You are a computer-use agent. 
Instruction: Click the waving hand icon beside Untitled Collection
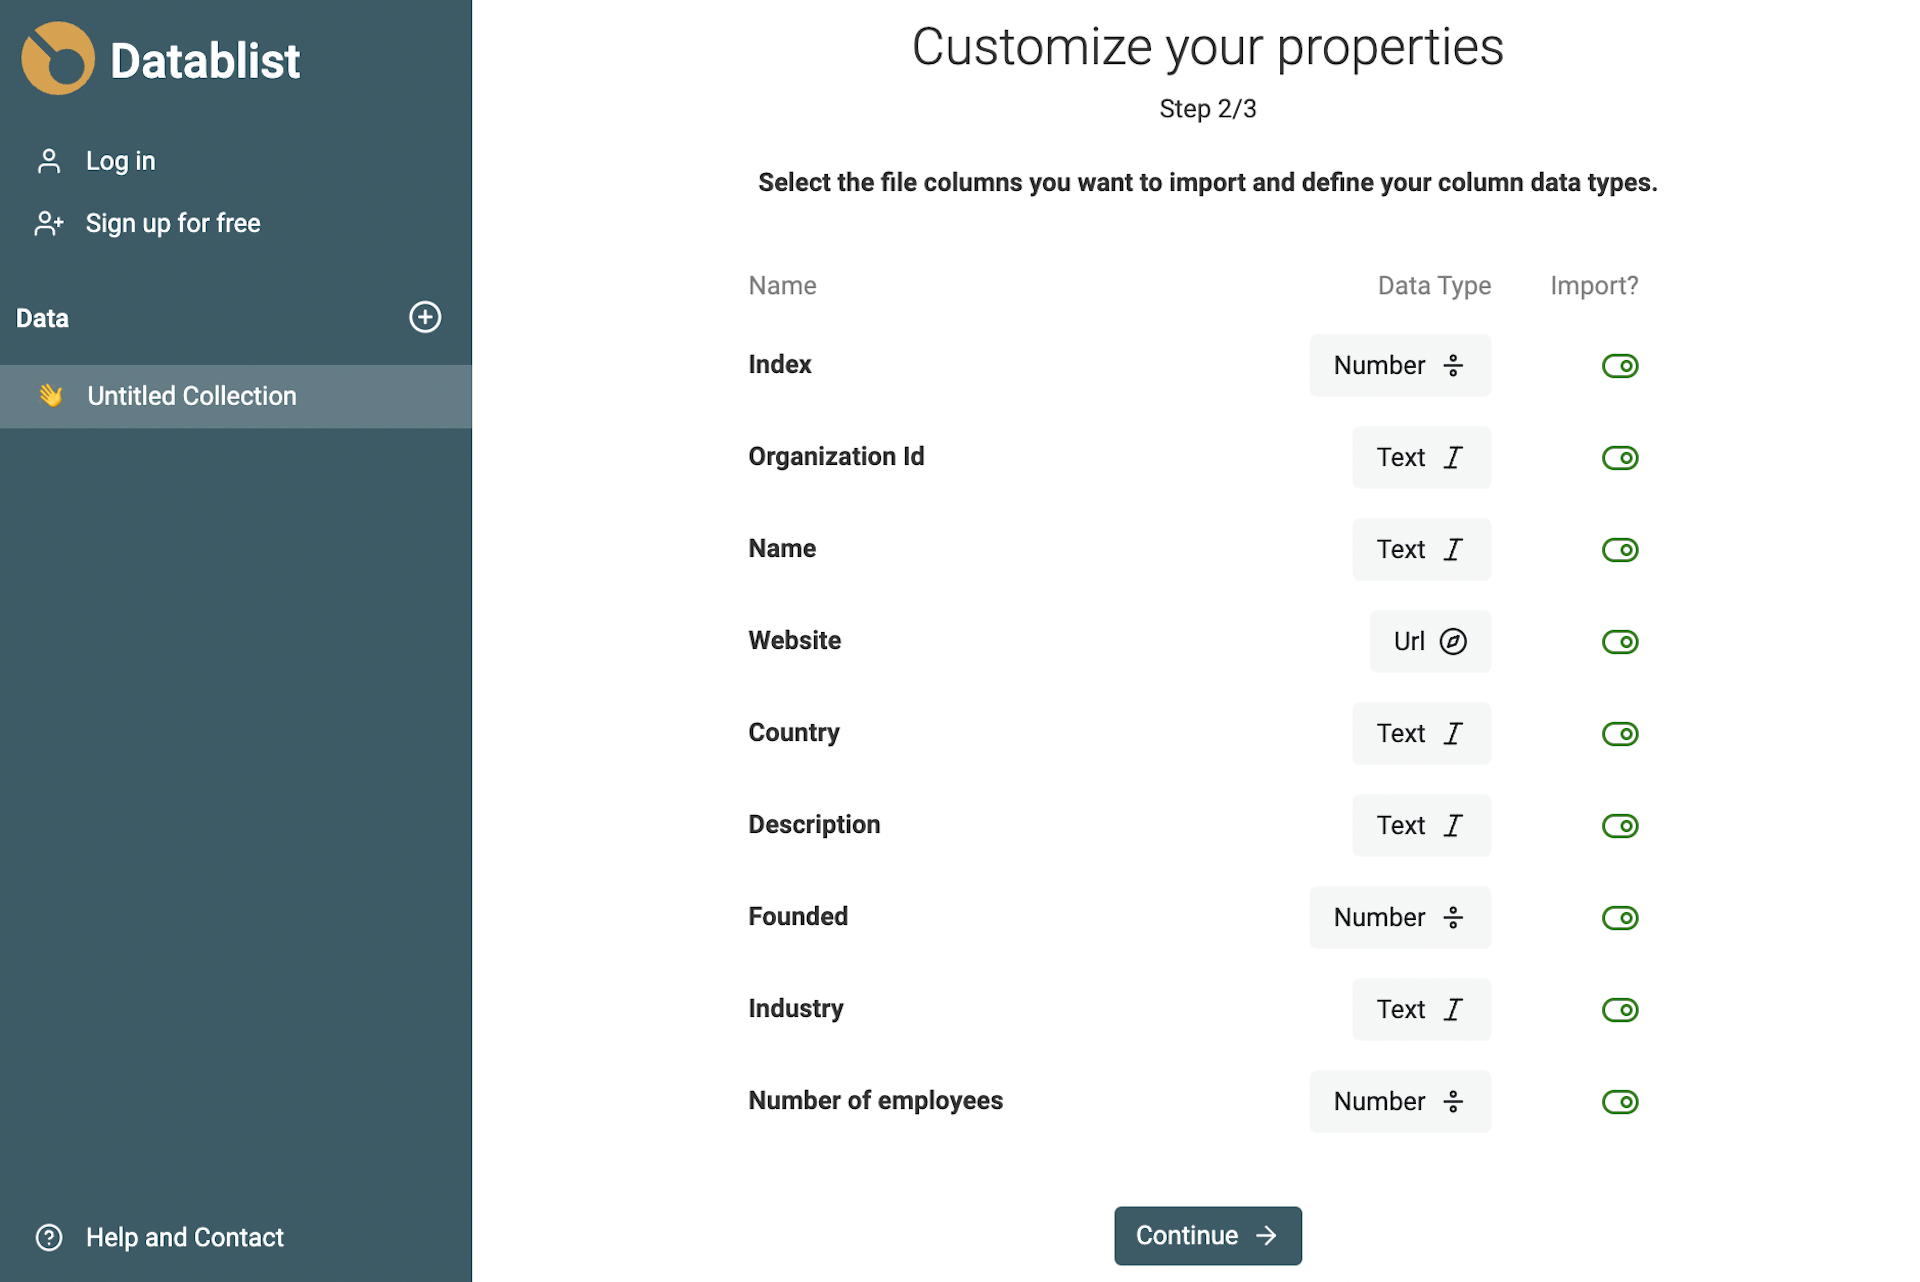click(x=50, y=396)
